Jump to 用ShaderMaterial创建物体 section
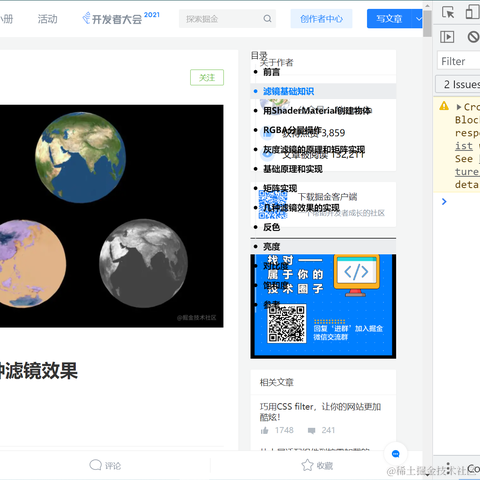480x480 pixels. click(317, 111)
